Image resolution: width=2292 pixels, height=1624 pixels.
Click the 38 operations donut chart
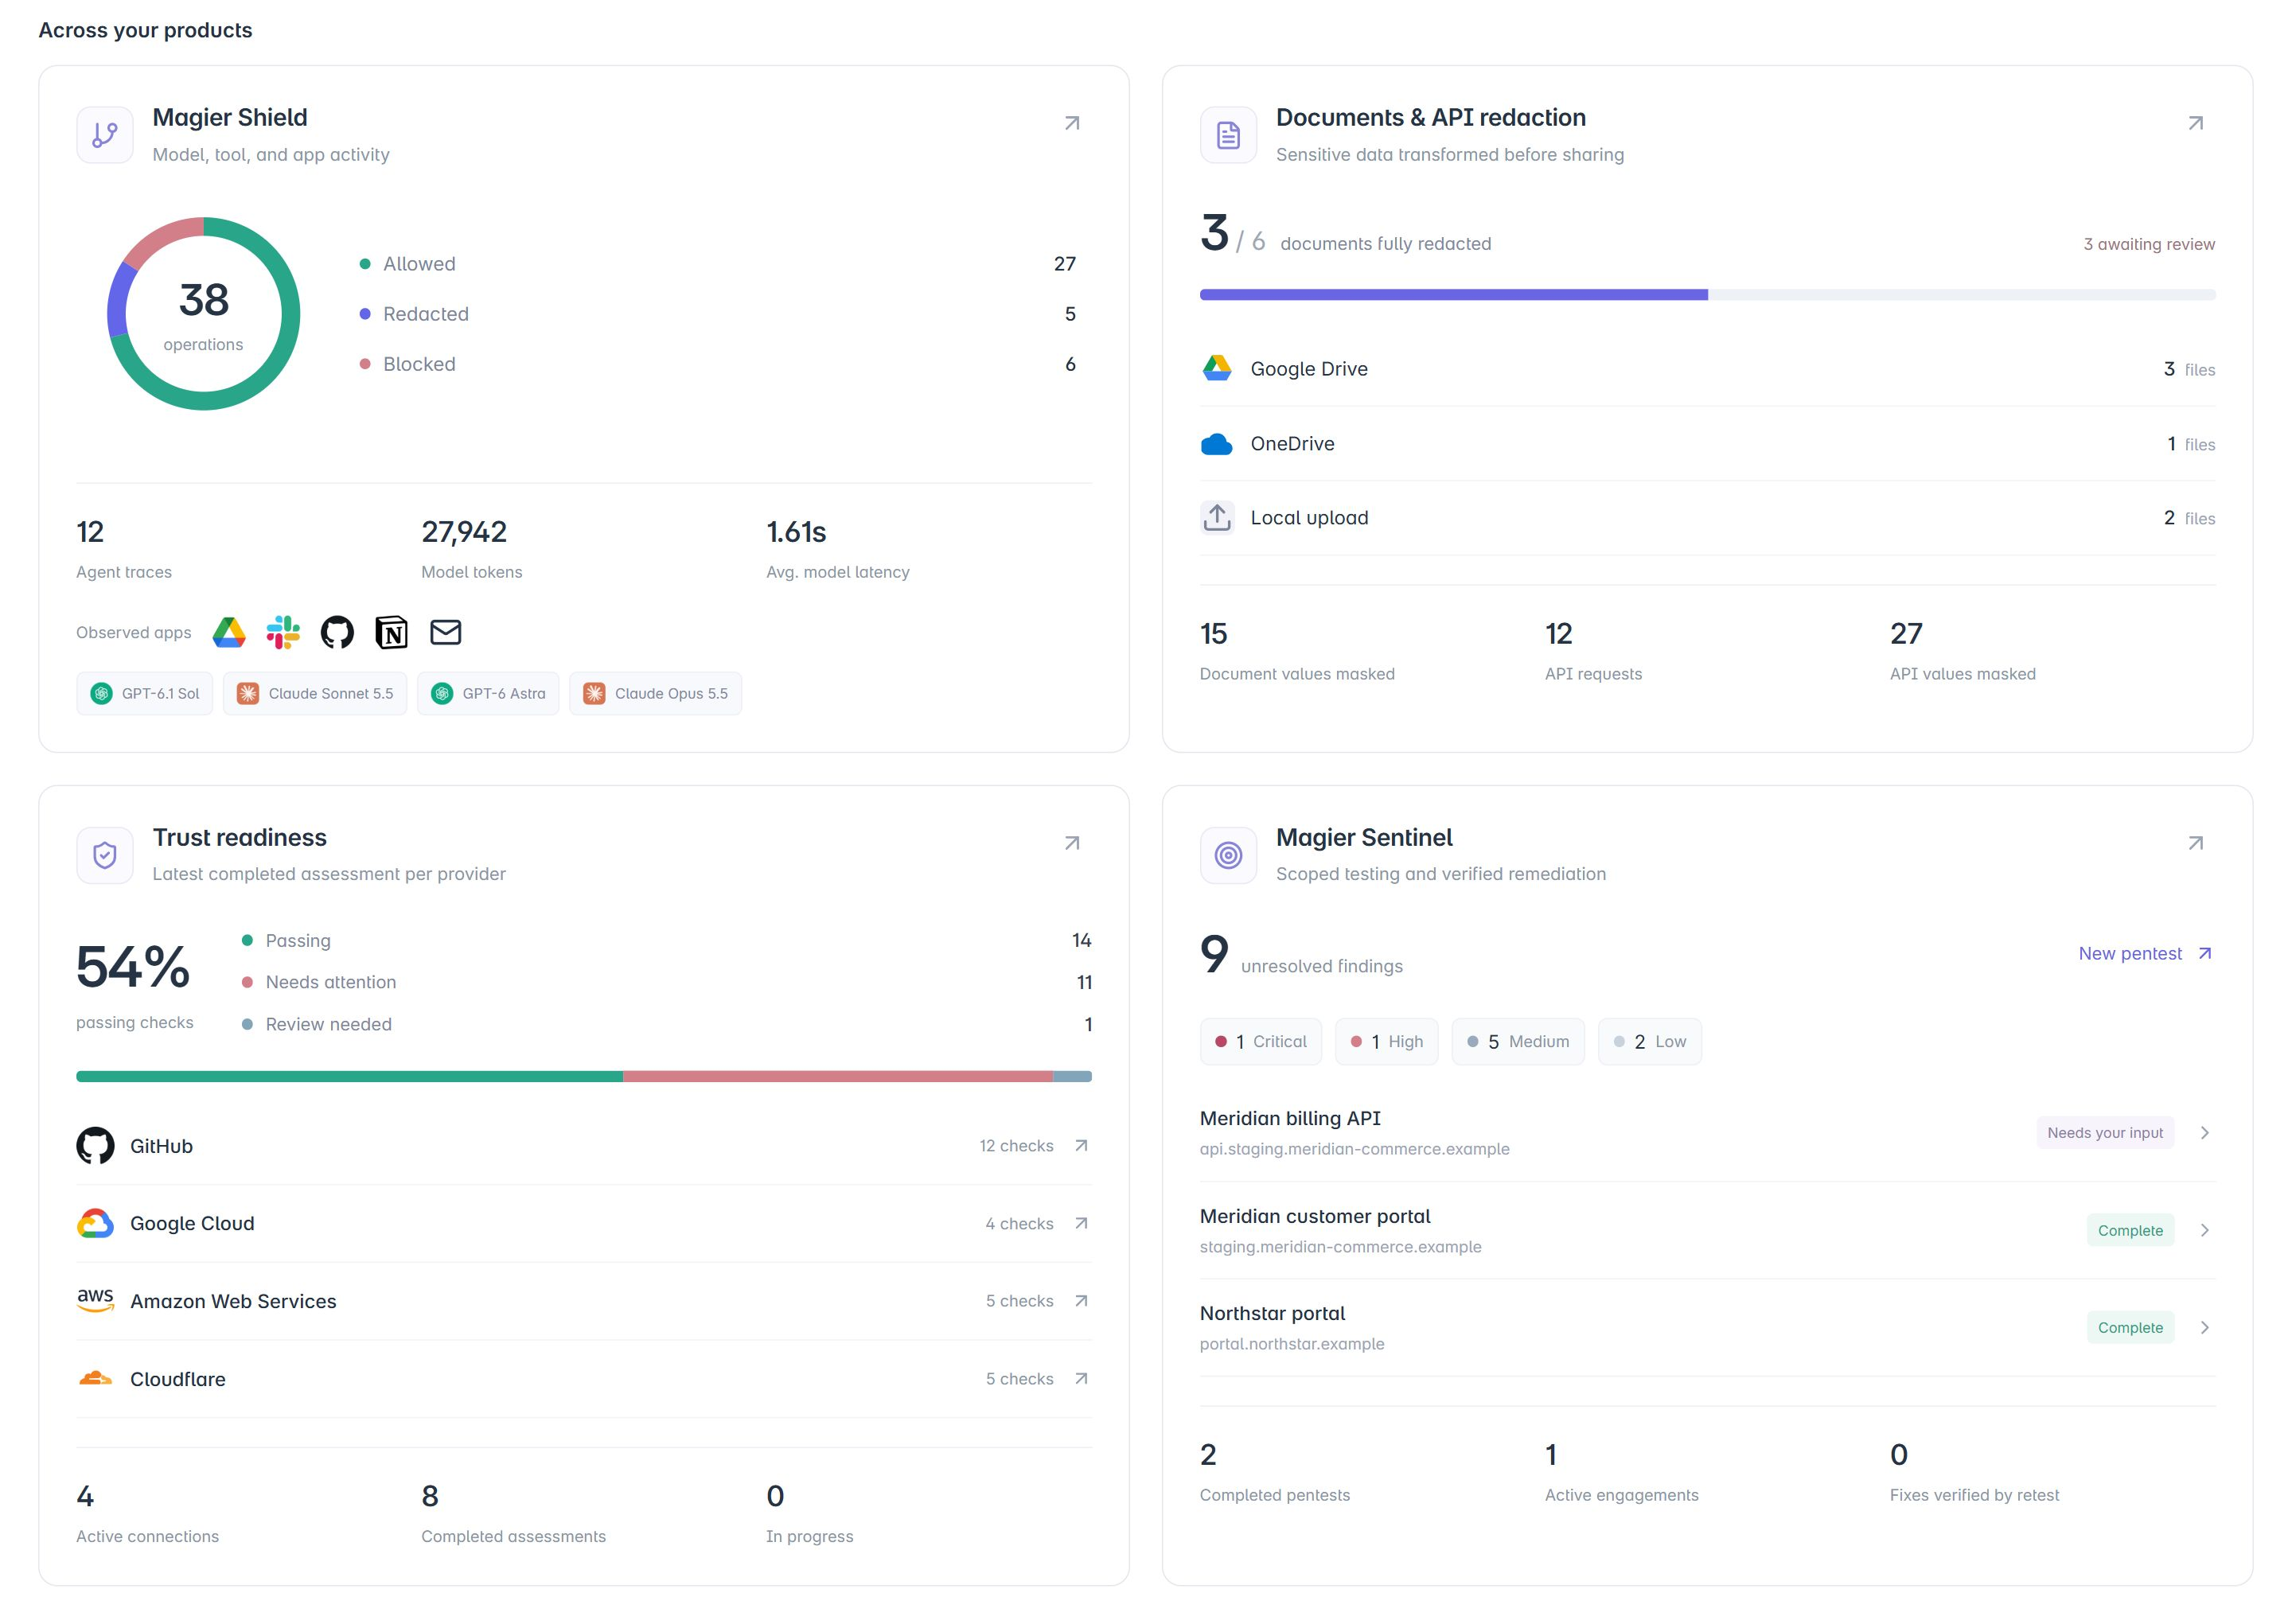click(204, 314)
